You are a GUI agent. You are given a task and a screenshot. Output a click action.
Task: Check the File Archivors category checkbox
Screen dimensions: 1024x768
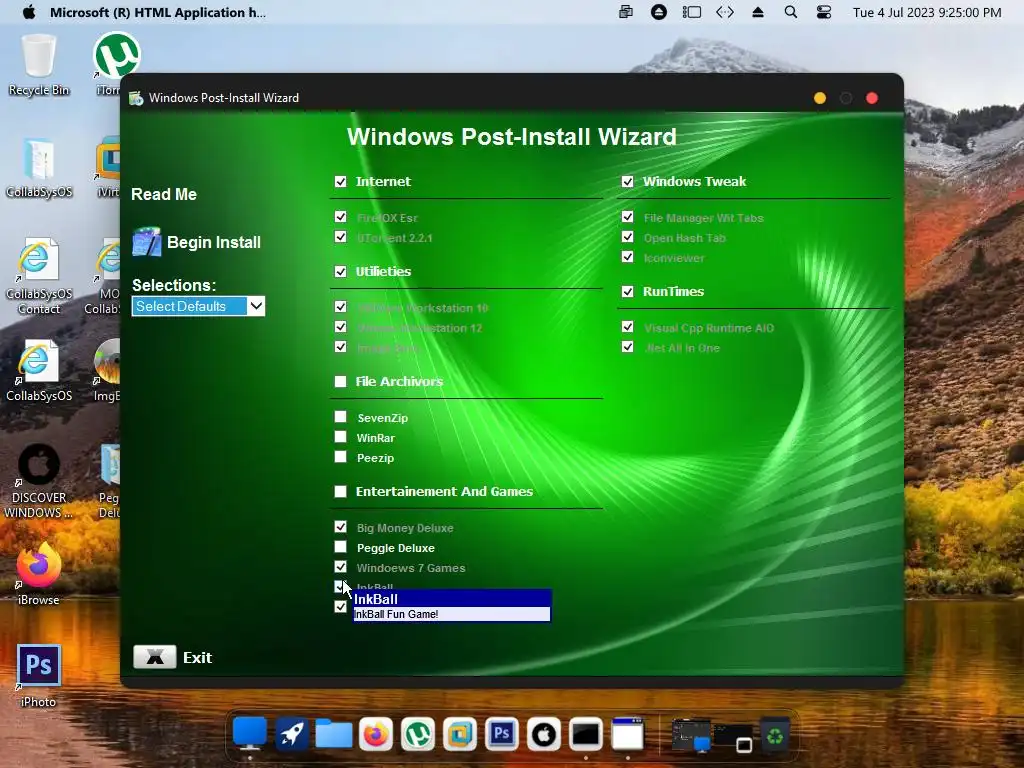pyautogui.click(x=340, y=381)
